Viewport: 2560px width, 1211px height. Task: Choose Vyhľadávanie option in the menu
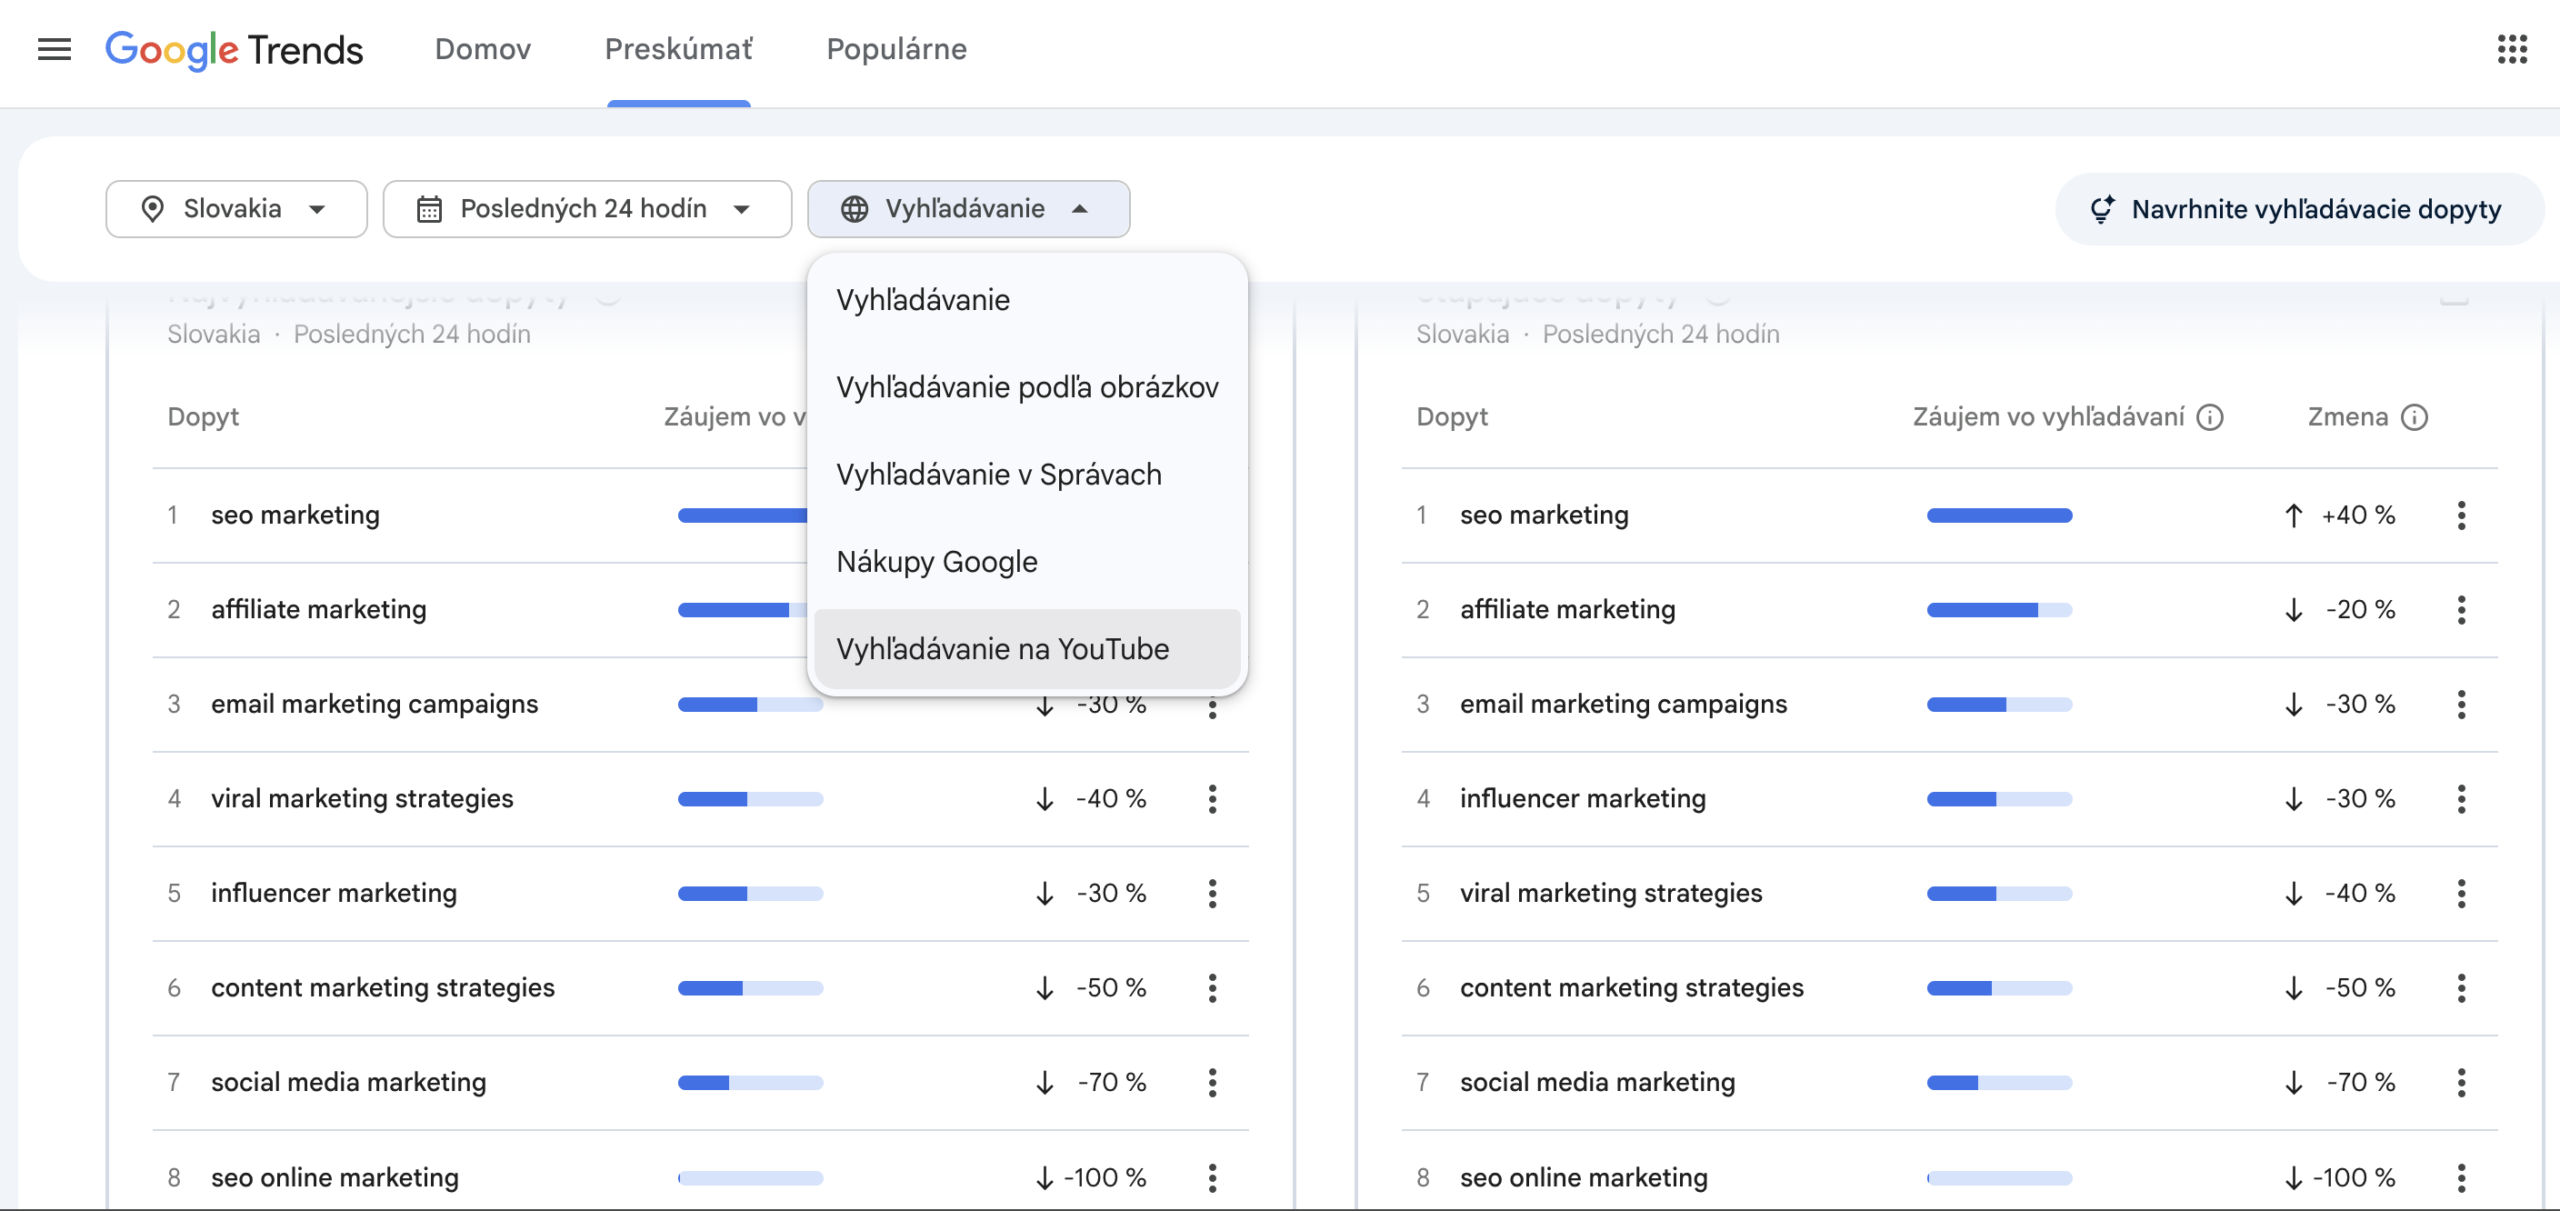click(x=1027, y=300)
